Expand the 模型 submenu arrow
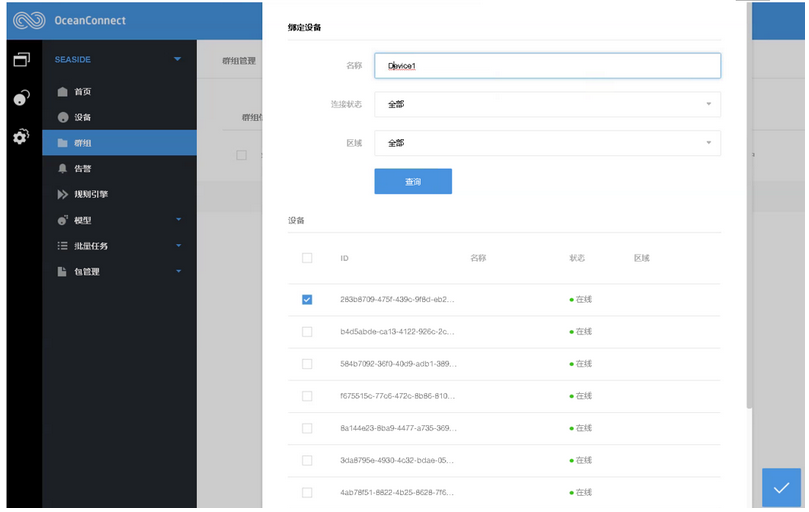This screenshot has width=809, height=512. (x=179, y=219)
